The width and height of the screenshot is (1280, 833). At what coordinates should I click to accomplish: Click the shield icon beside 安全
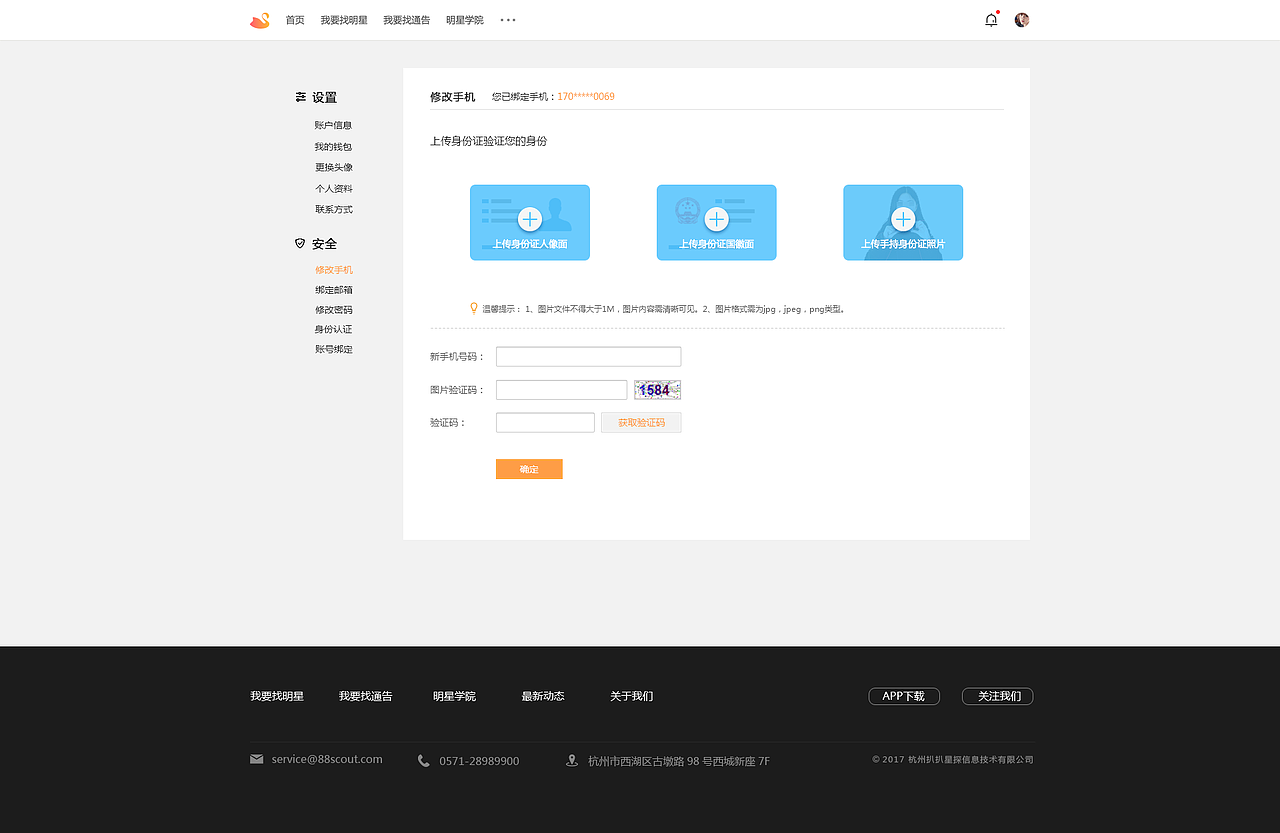tap(298, 242)
